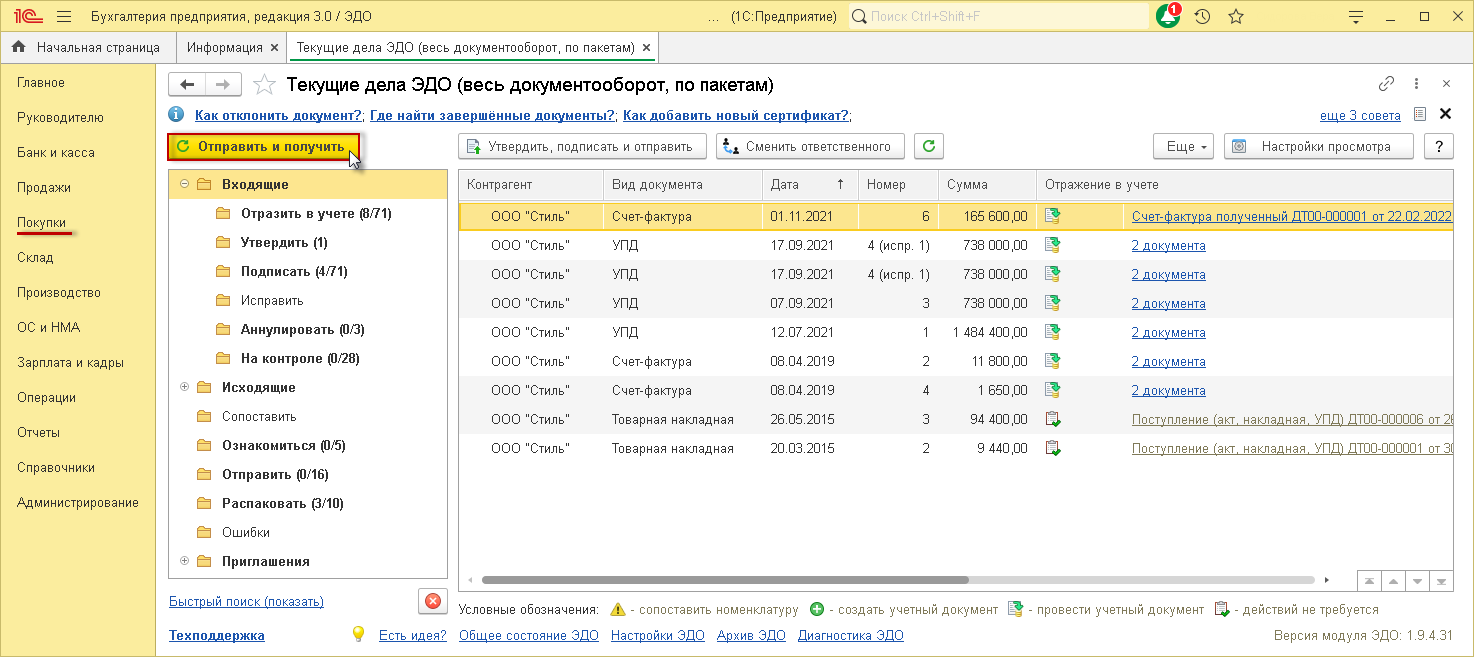Expand the Исходящие folder node
This screenshot has height=657, width=1474.
(184, 387)
